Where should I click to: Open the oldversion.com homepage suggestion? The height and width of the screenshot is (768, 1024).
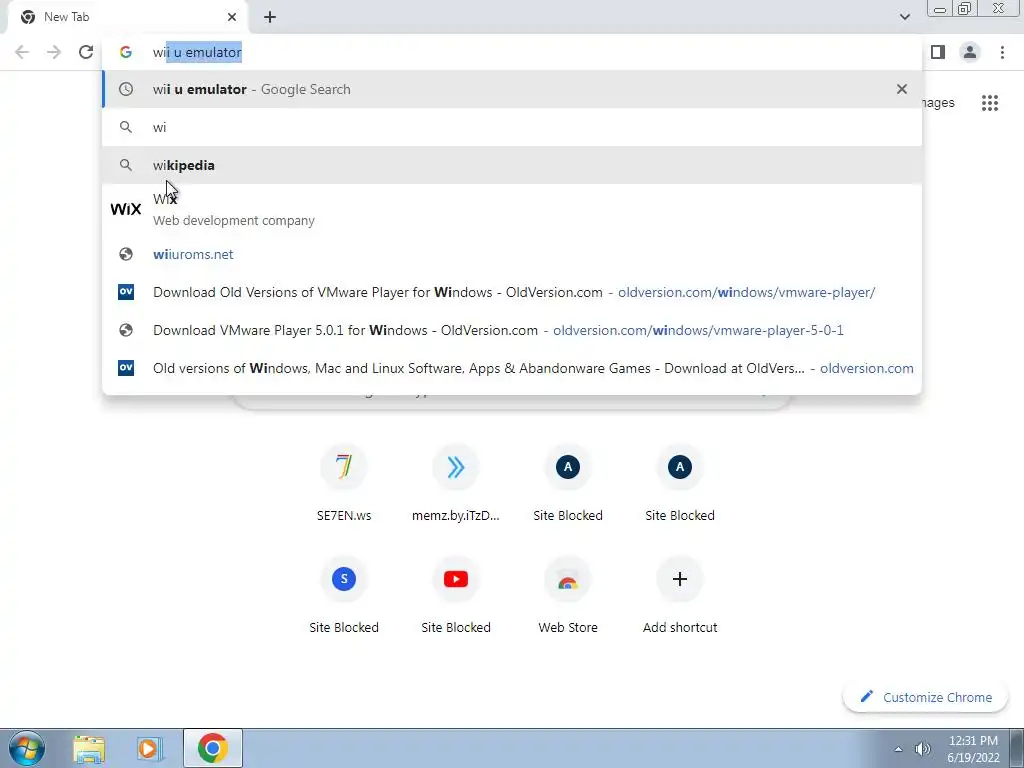pos(512,368)
